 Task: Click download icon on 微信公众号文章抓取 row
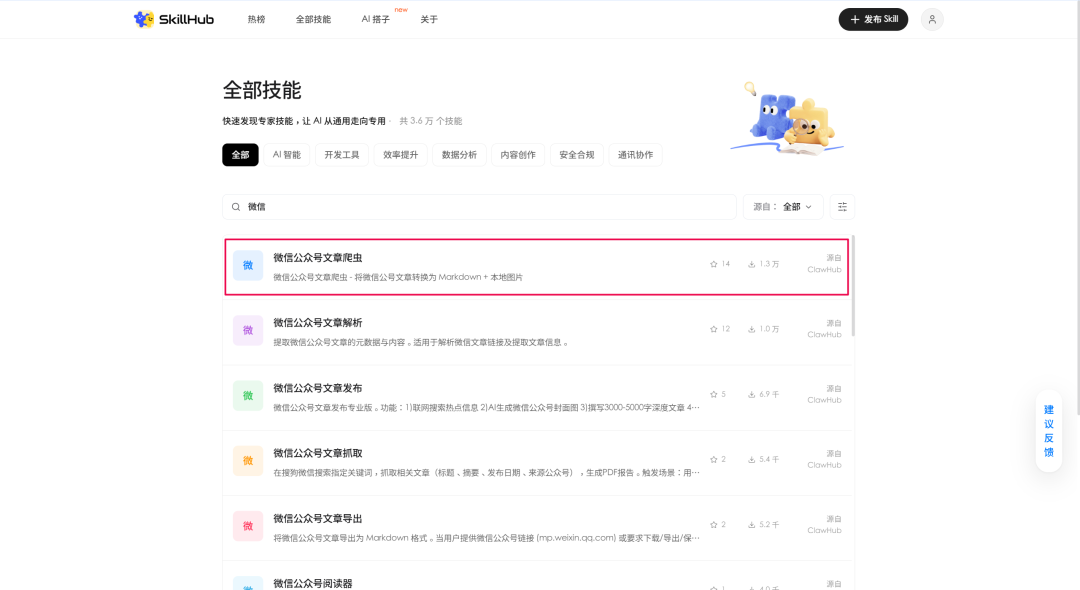pyautogui.click(x=751, y=459)
